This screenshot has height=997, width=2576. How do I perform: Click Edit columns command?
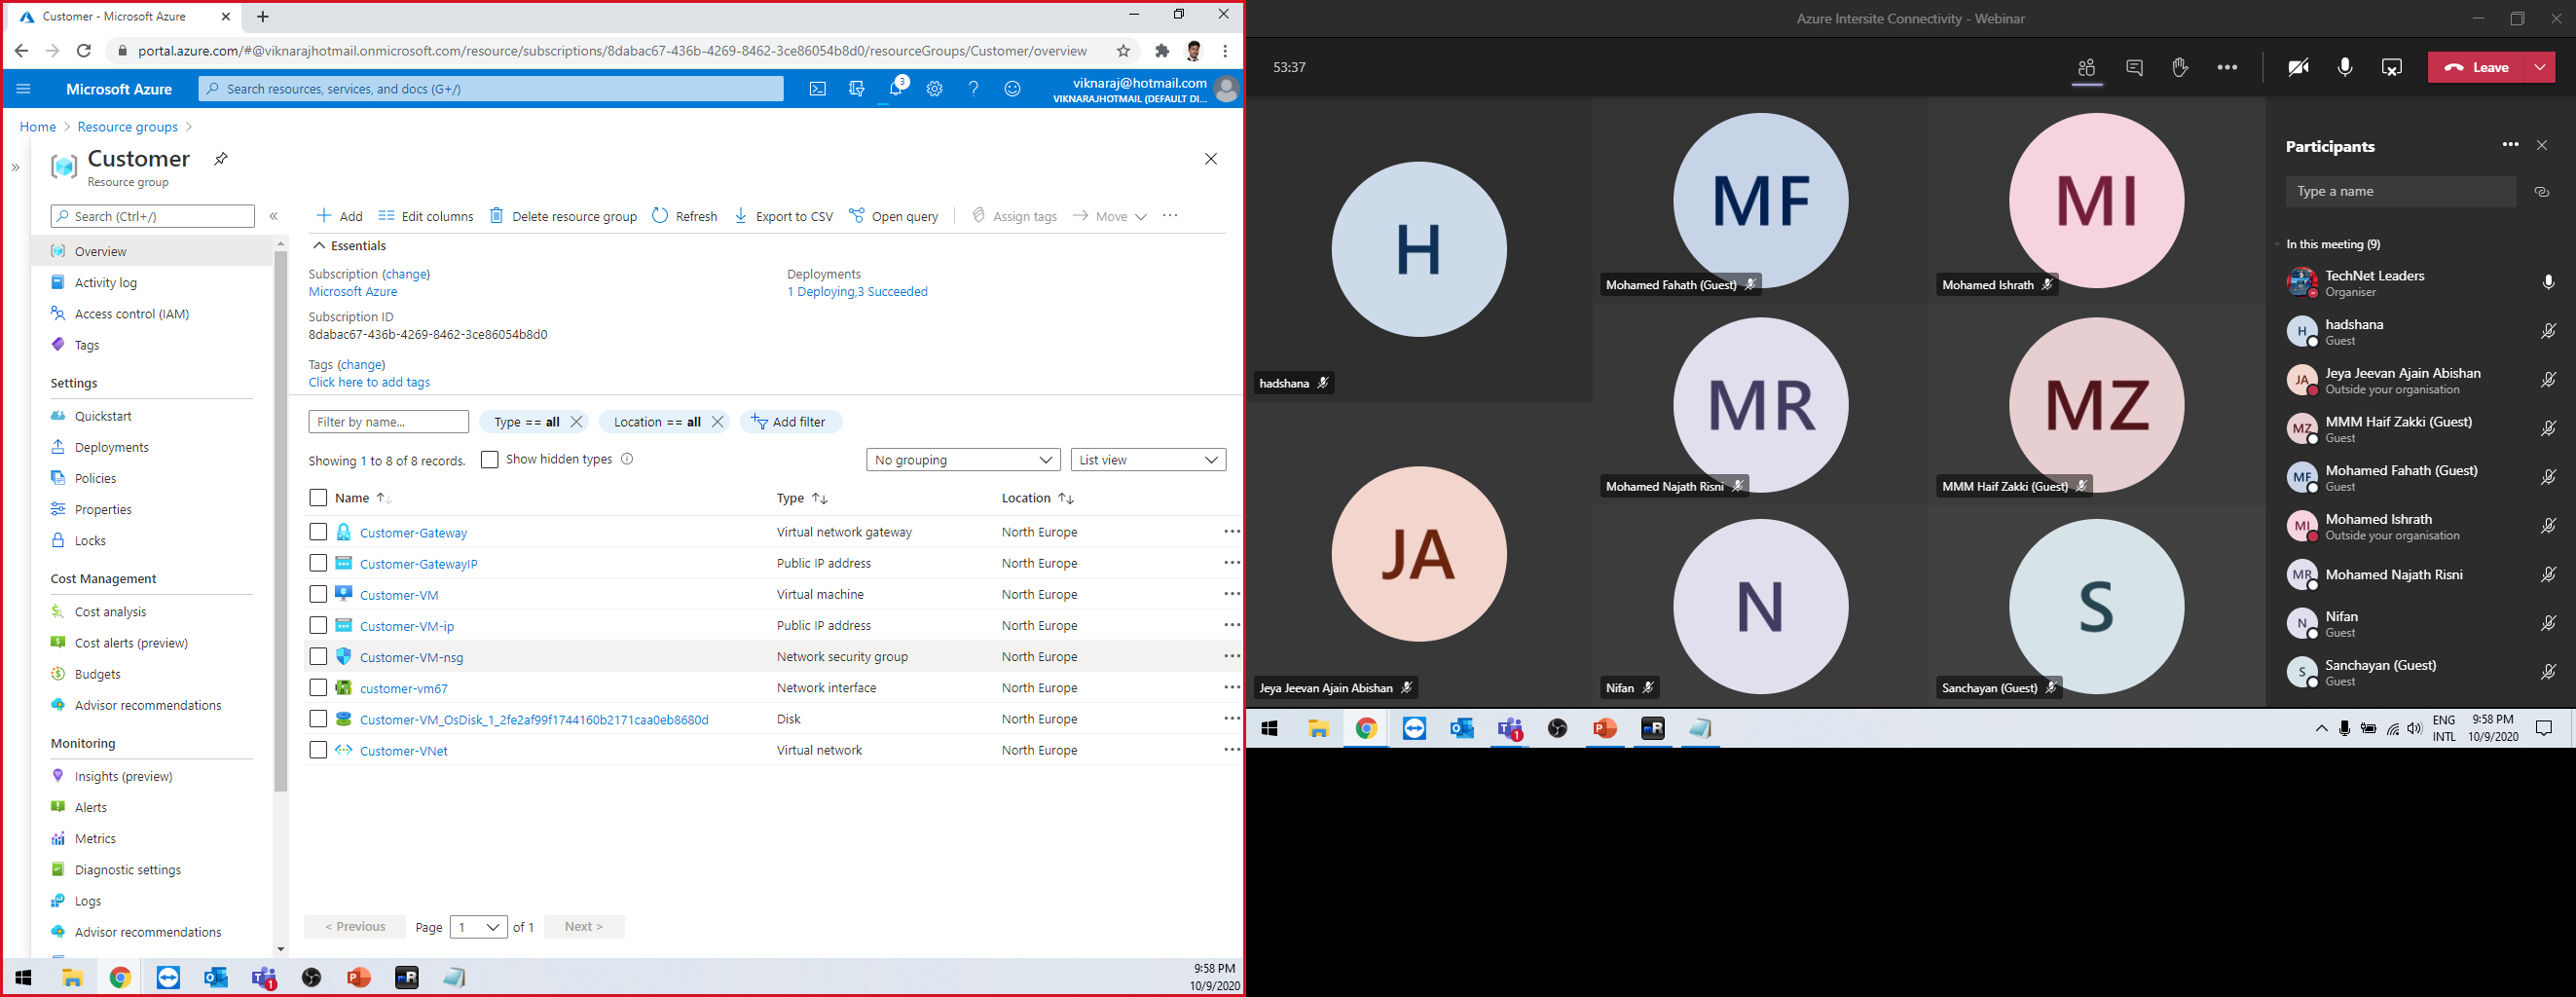tap(426, 216)
